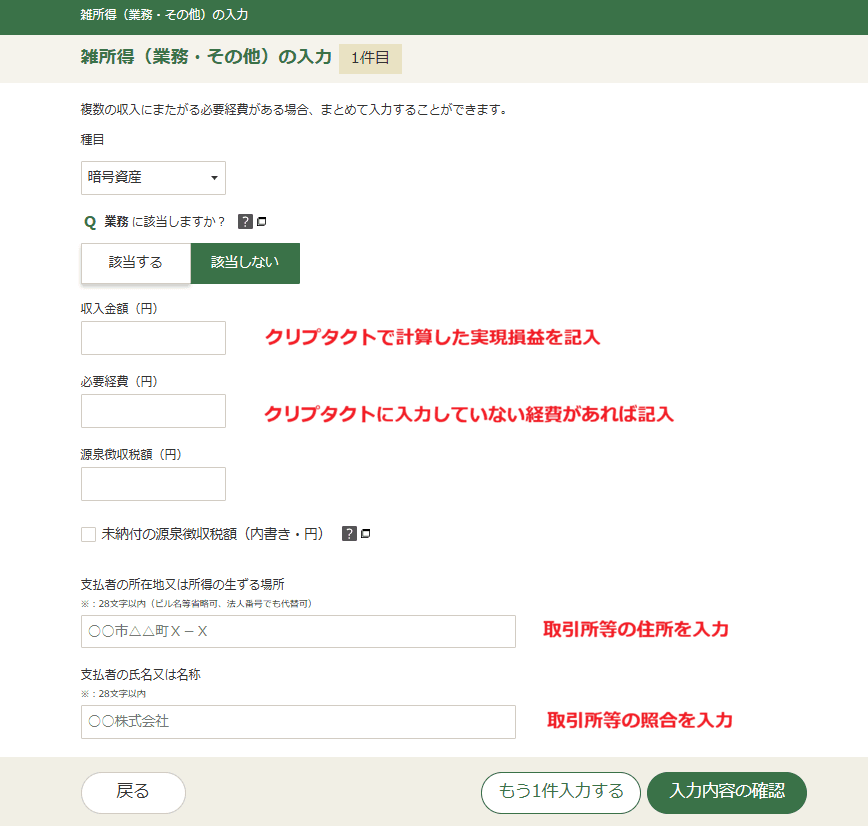Open the popup window icon beside 未納付の源泉徴収税額
Screen dimensions: 868x826
[x=366, y=534]
